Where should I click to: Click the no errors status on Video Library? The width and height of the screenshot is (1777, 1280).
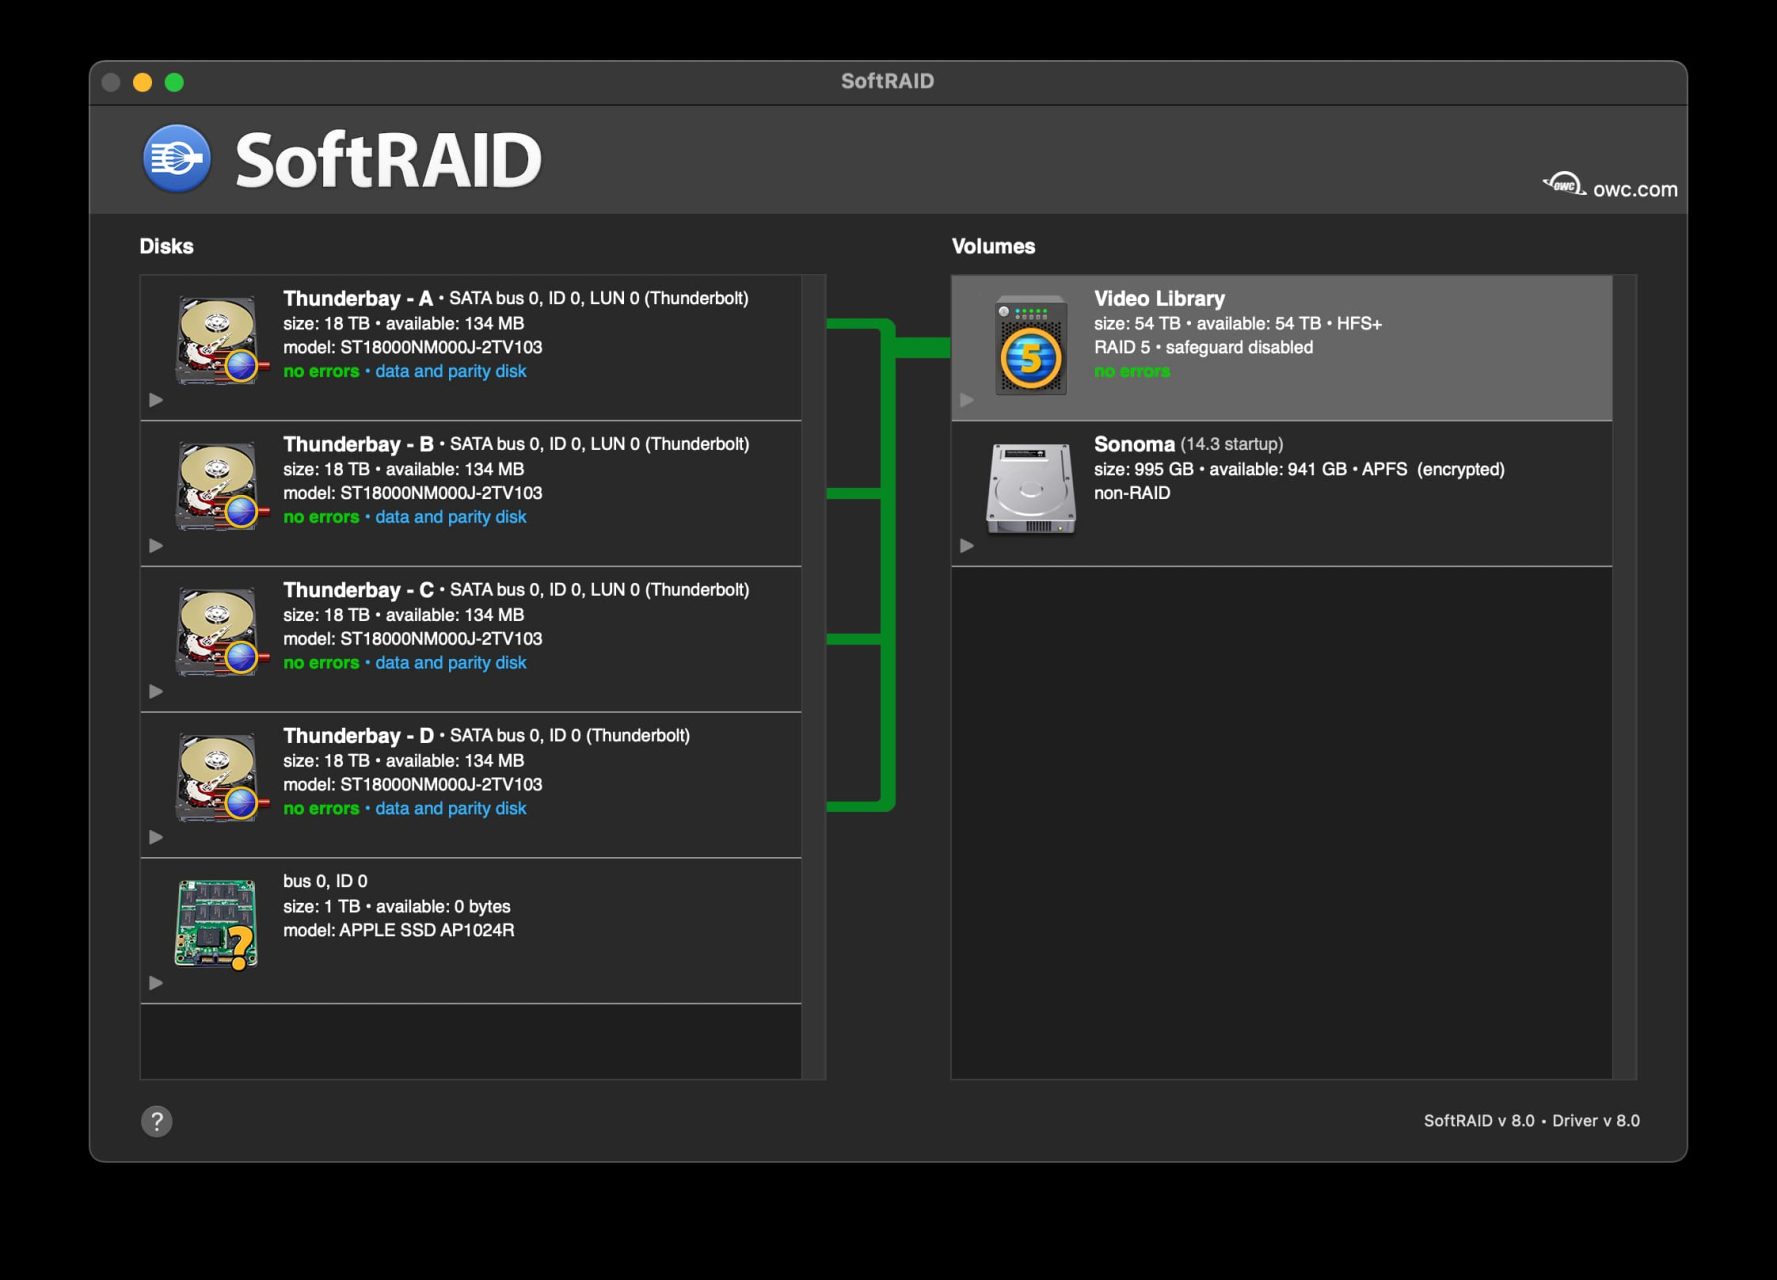1131,371
